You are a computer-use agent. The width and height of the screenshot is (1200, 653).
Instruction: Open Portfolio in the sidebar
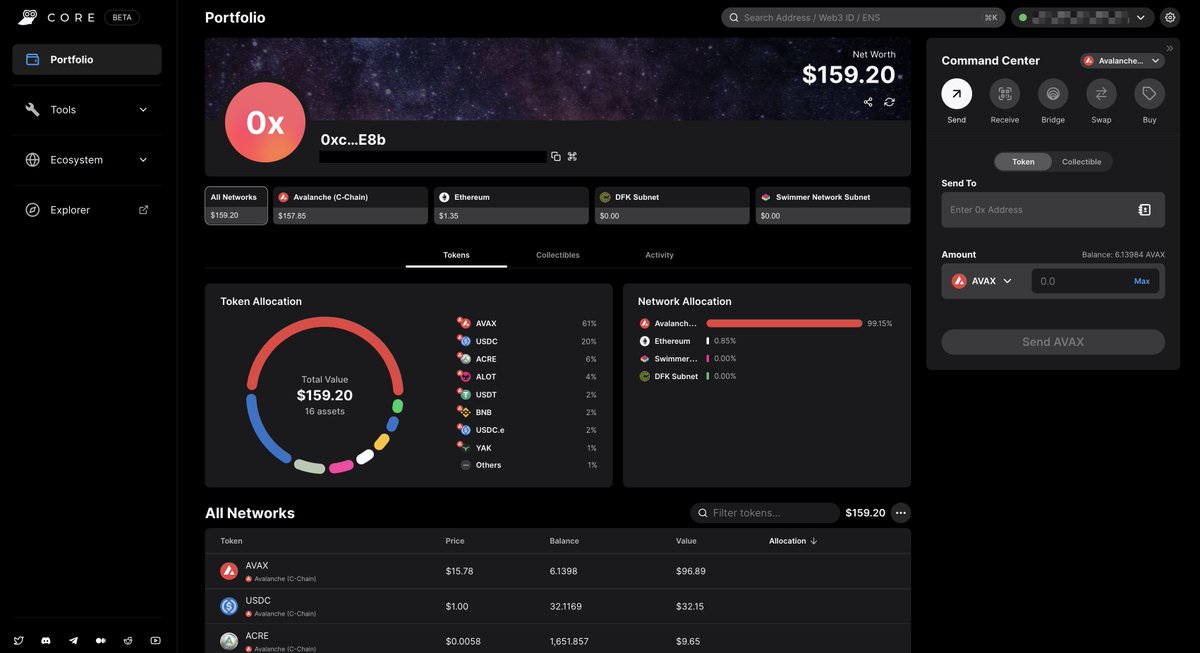(x=87, y=59)
